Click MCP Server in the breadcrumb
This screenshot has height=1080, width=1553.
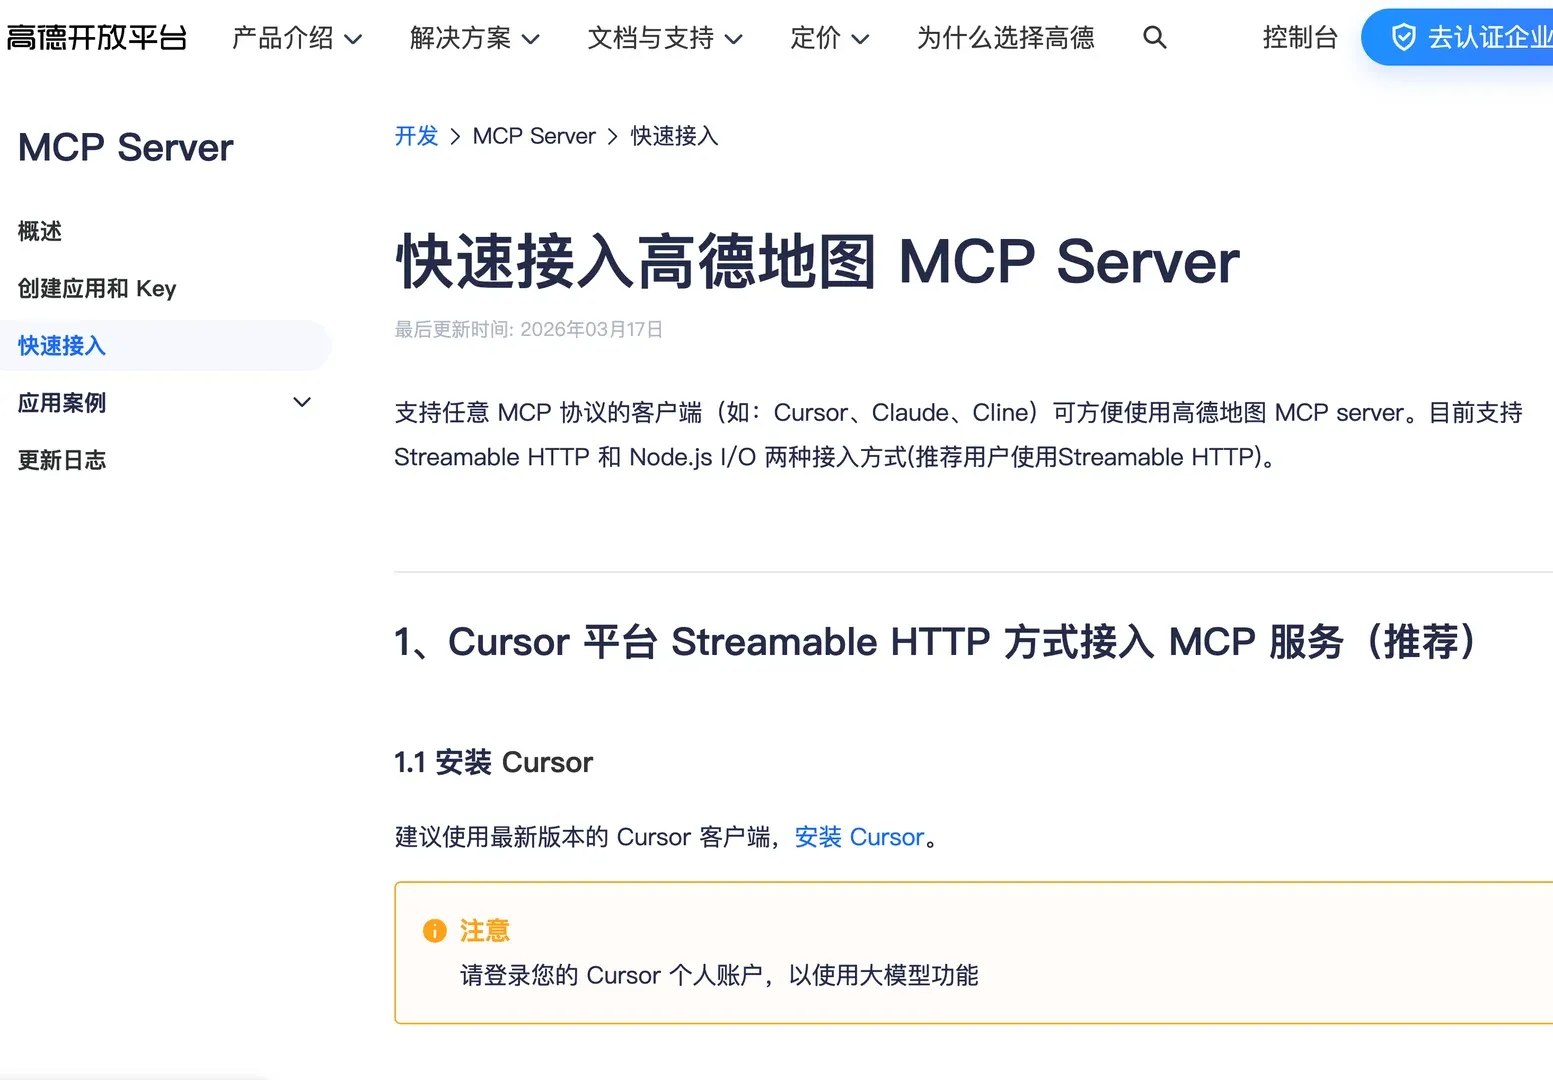534,136
